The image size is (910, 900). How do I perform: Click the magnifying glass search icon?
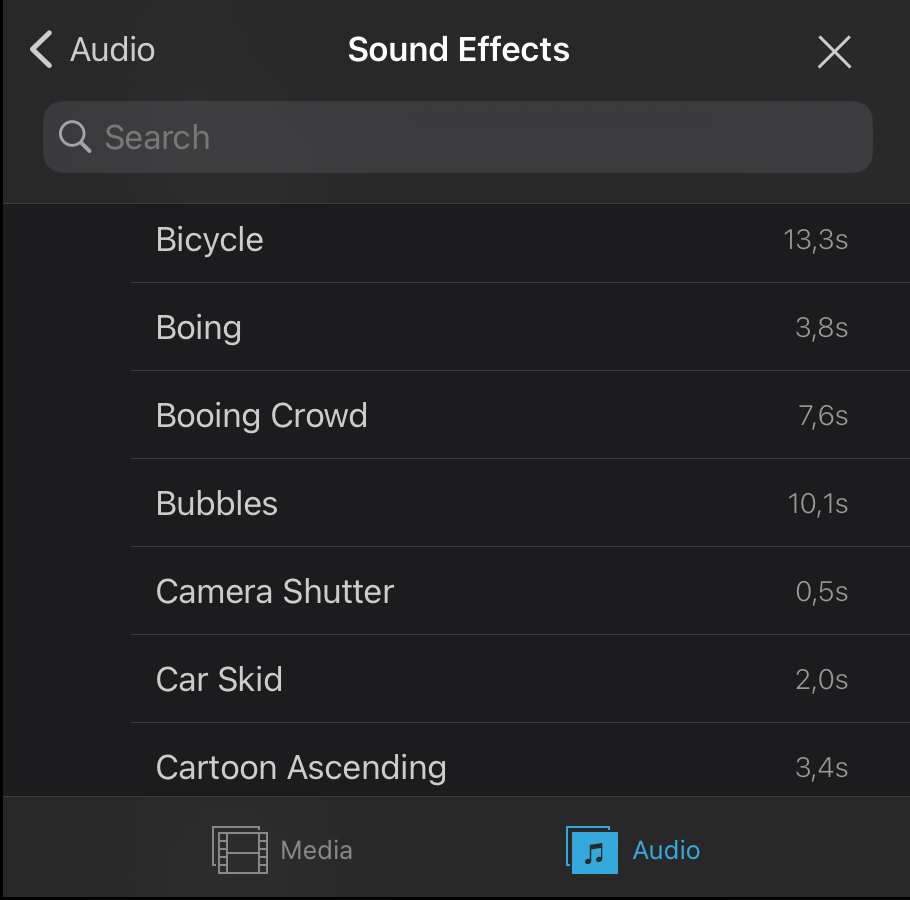[x=75, y=137]
